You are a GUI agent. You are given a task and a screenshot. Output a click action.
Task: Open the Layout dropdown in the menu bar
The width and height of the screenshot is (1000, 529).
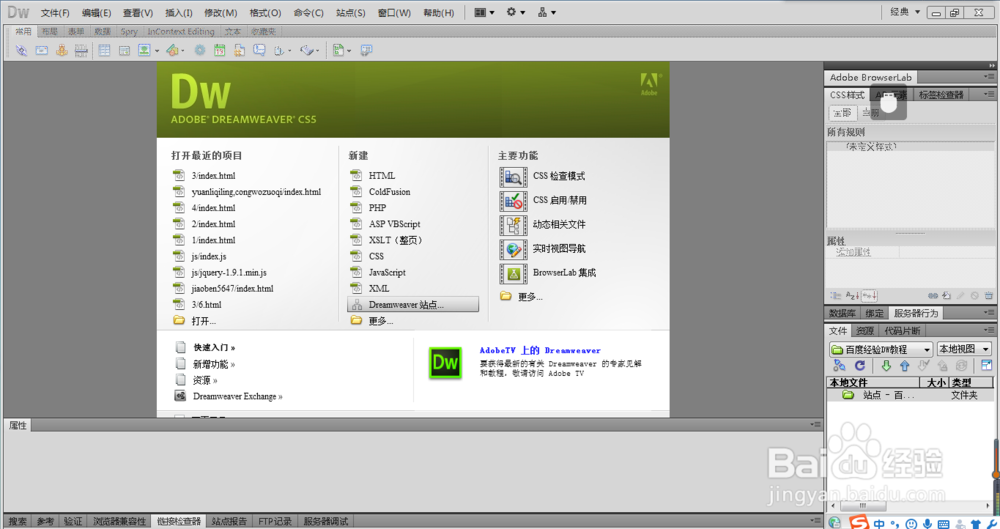click(484, 12)
